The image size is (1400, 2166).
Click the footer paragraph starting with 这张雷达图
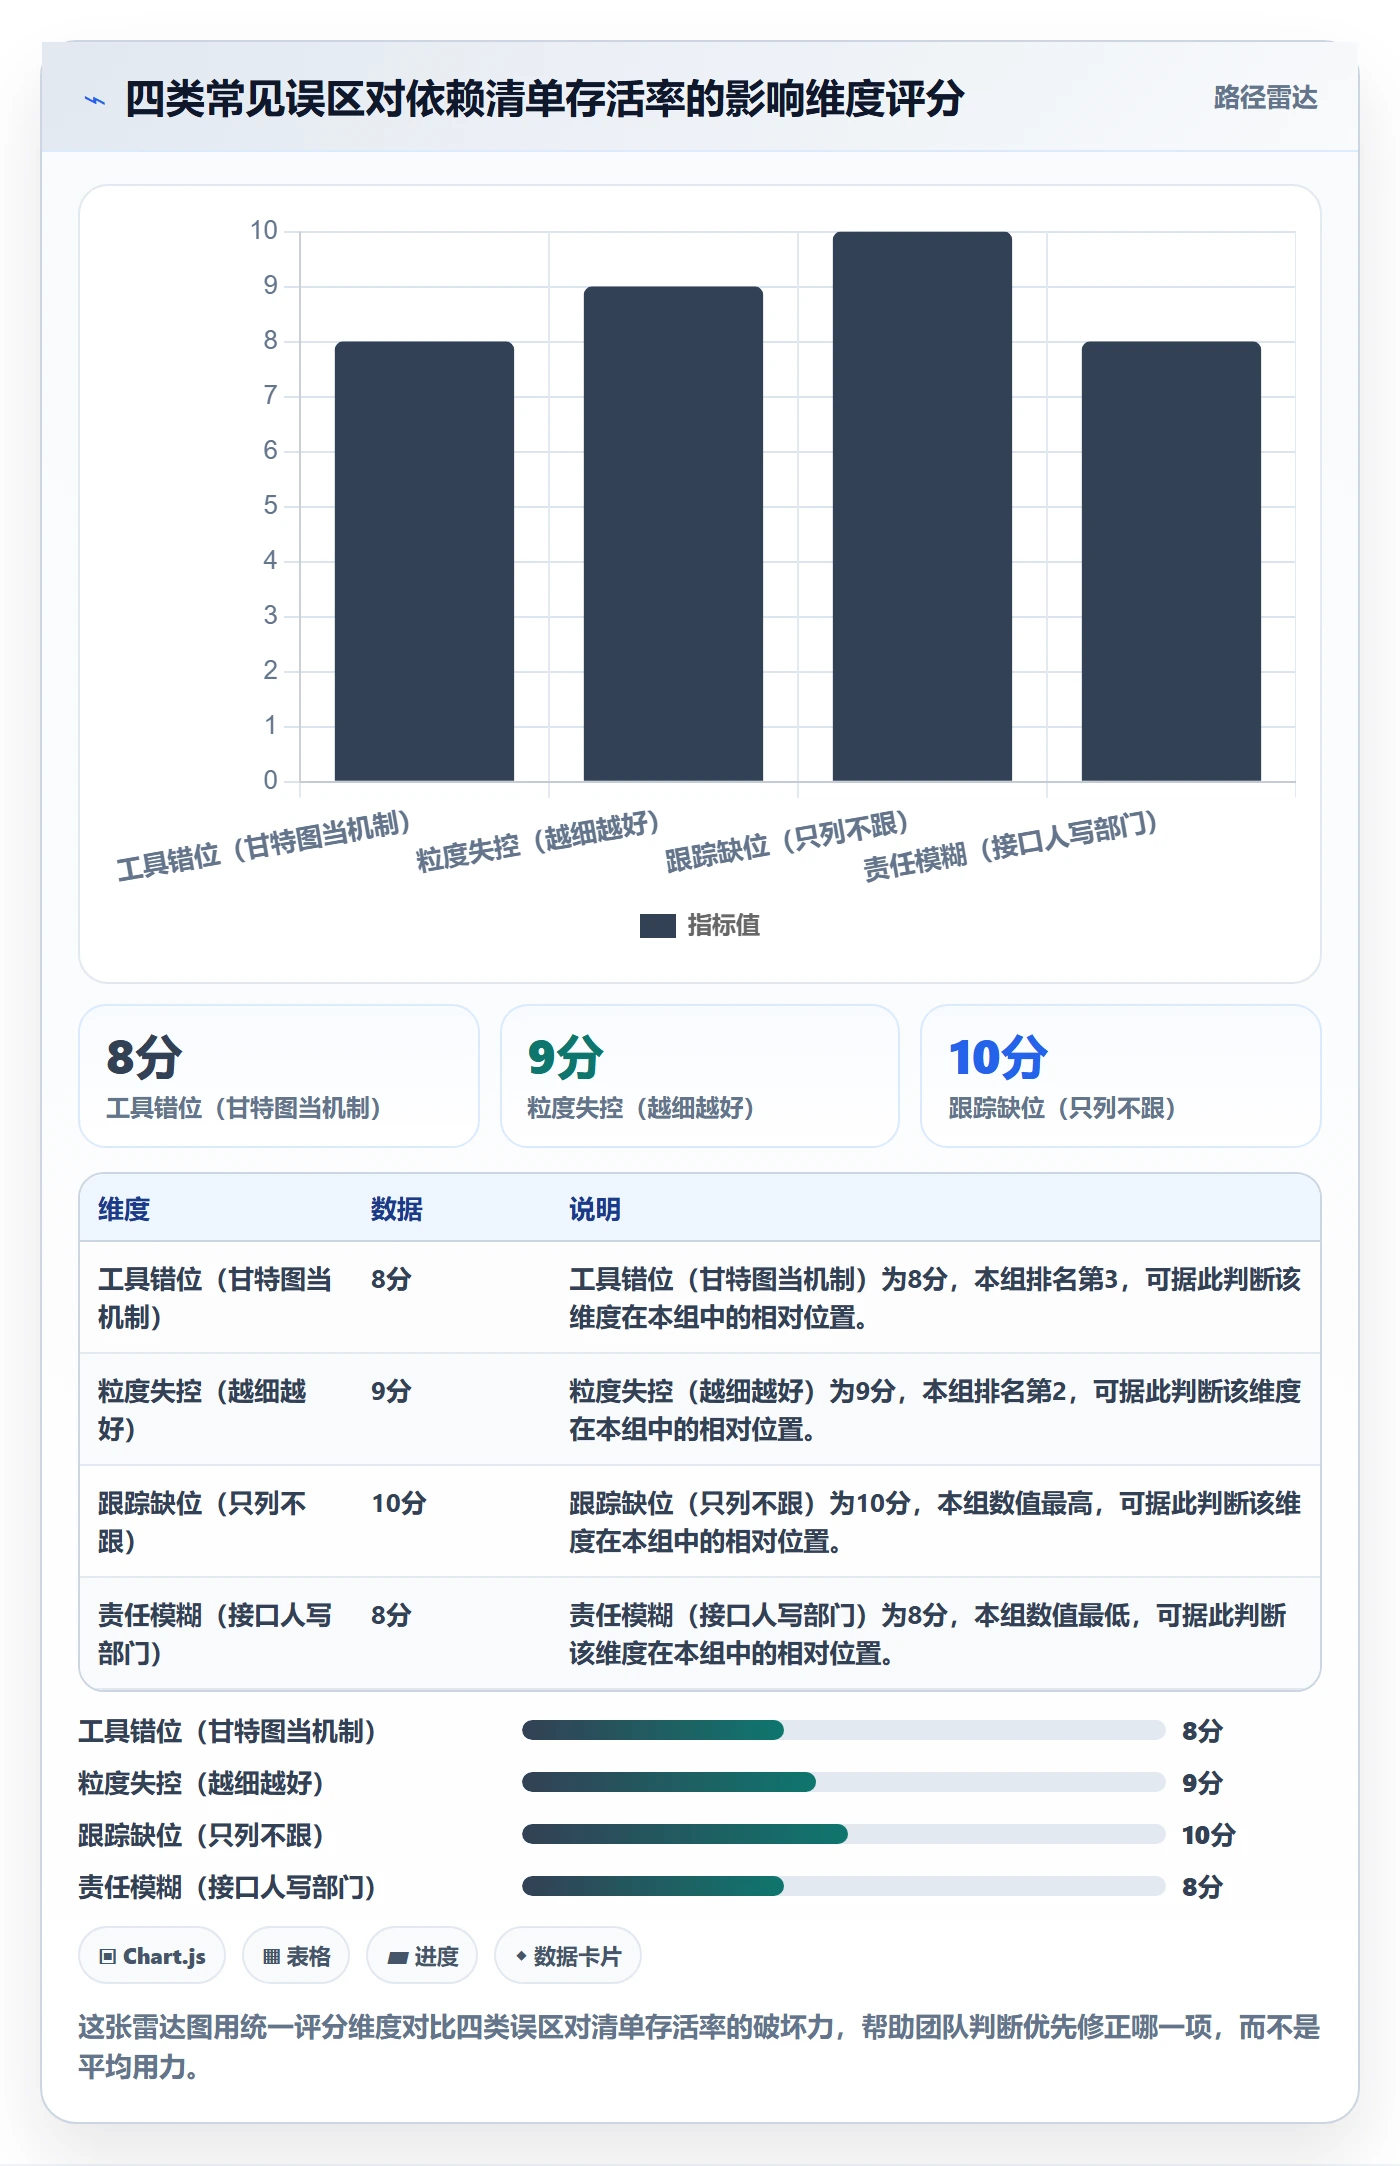point(700,2047)
